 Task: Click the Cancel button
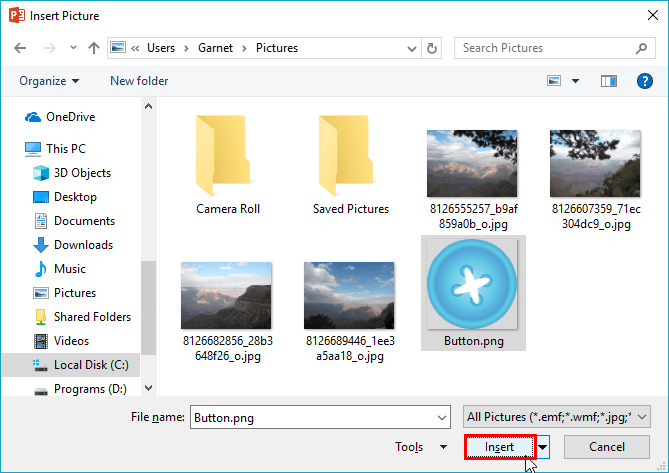click(x=607, y=447)
